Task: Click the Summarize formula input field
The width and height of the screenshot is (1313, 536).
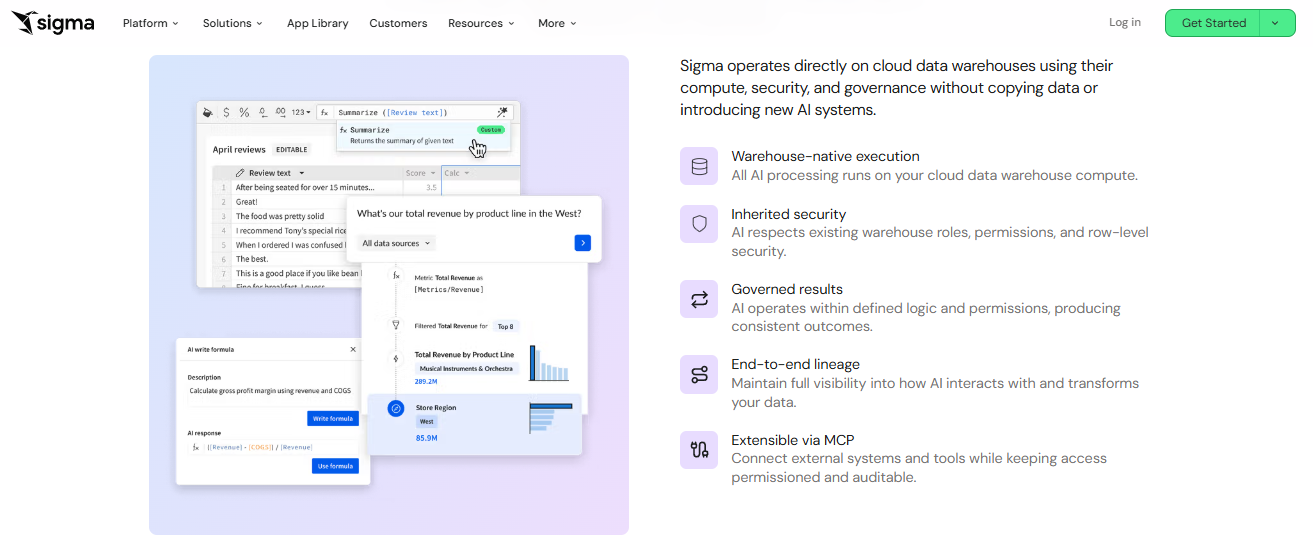Action: 414,113
